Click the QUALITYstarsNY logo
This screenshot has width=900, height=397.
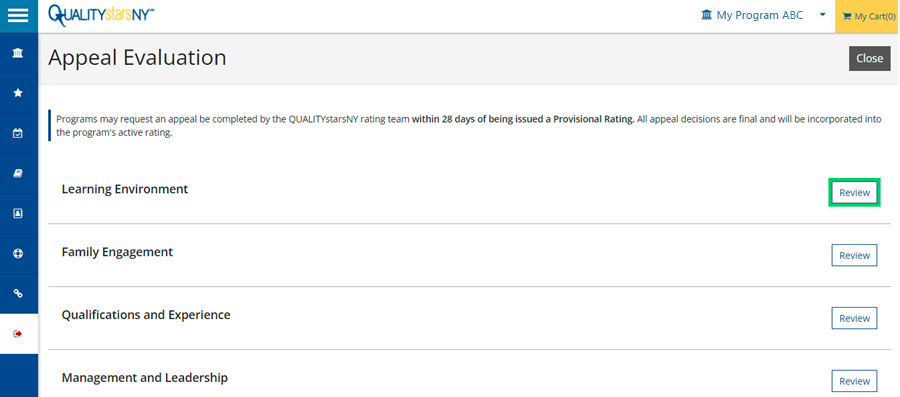[102, 14]
